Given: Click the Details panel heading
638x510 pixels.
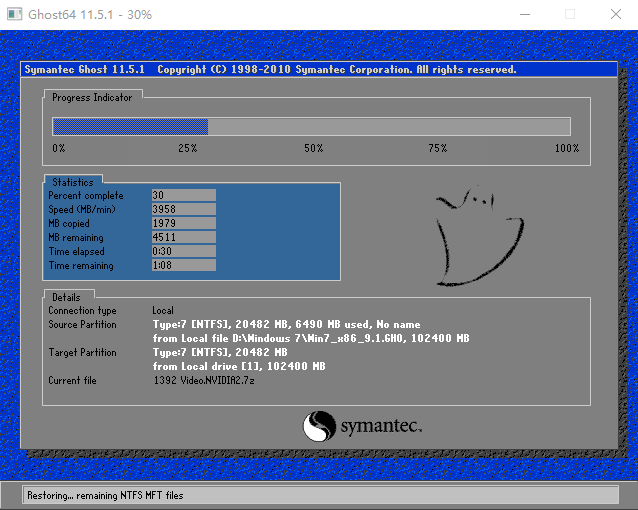Looking at the screenshot, I should (x=66, y=297).
